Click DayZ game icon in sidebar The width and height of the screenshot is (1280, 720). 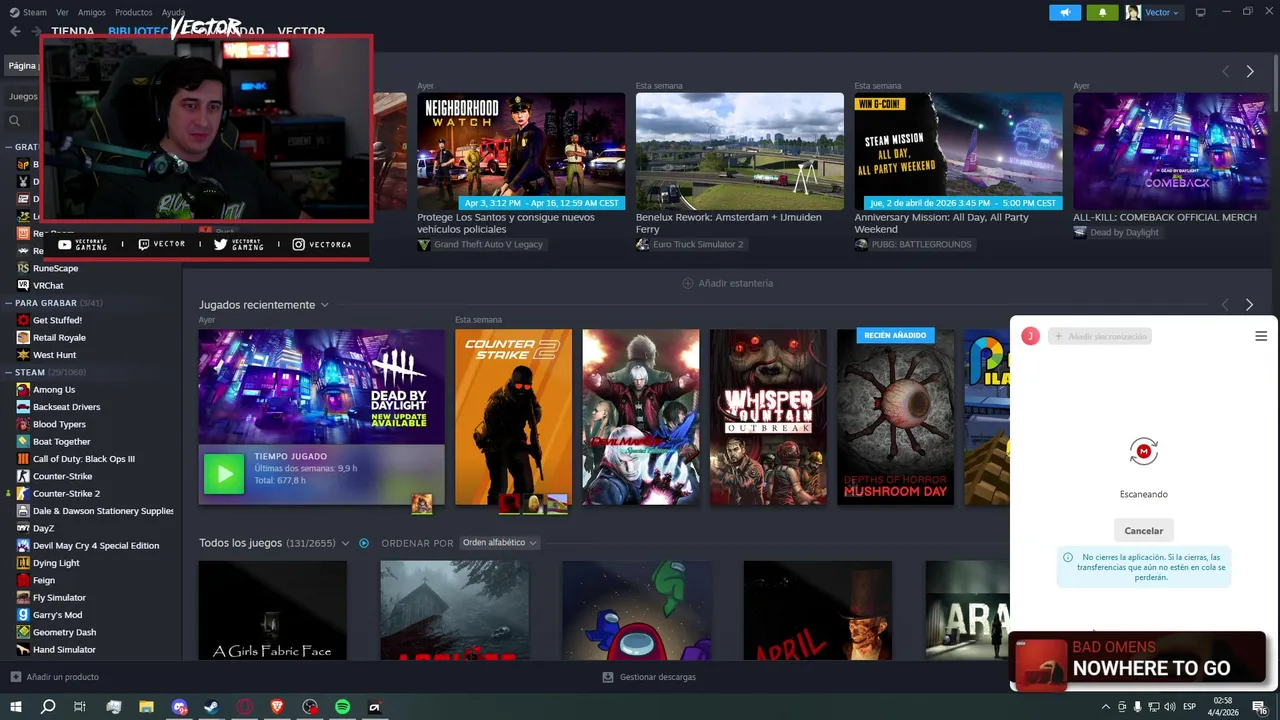23,528
